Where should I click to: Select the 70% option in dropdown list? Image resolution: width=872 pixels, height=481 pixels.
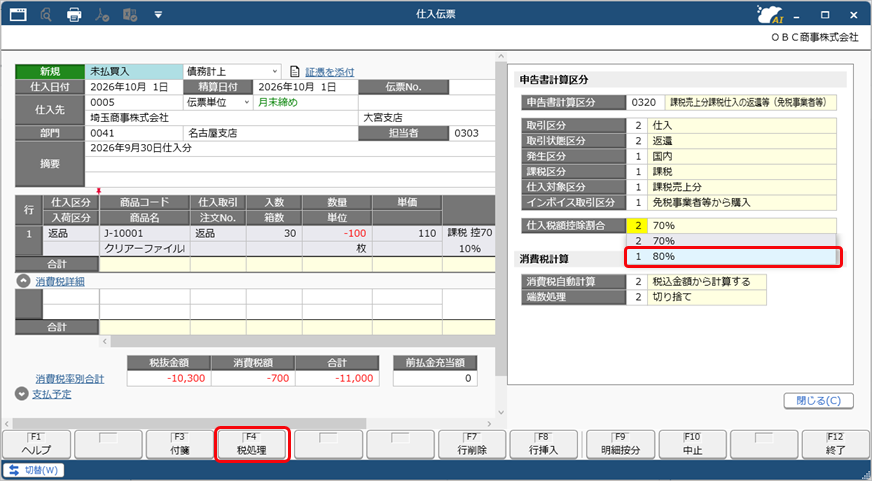(731, 241)
